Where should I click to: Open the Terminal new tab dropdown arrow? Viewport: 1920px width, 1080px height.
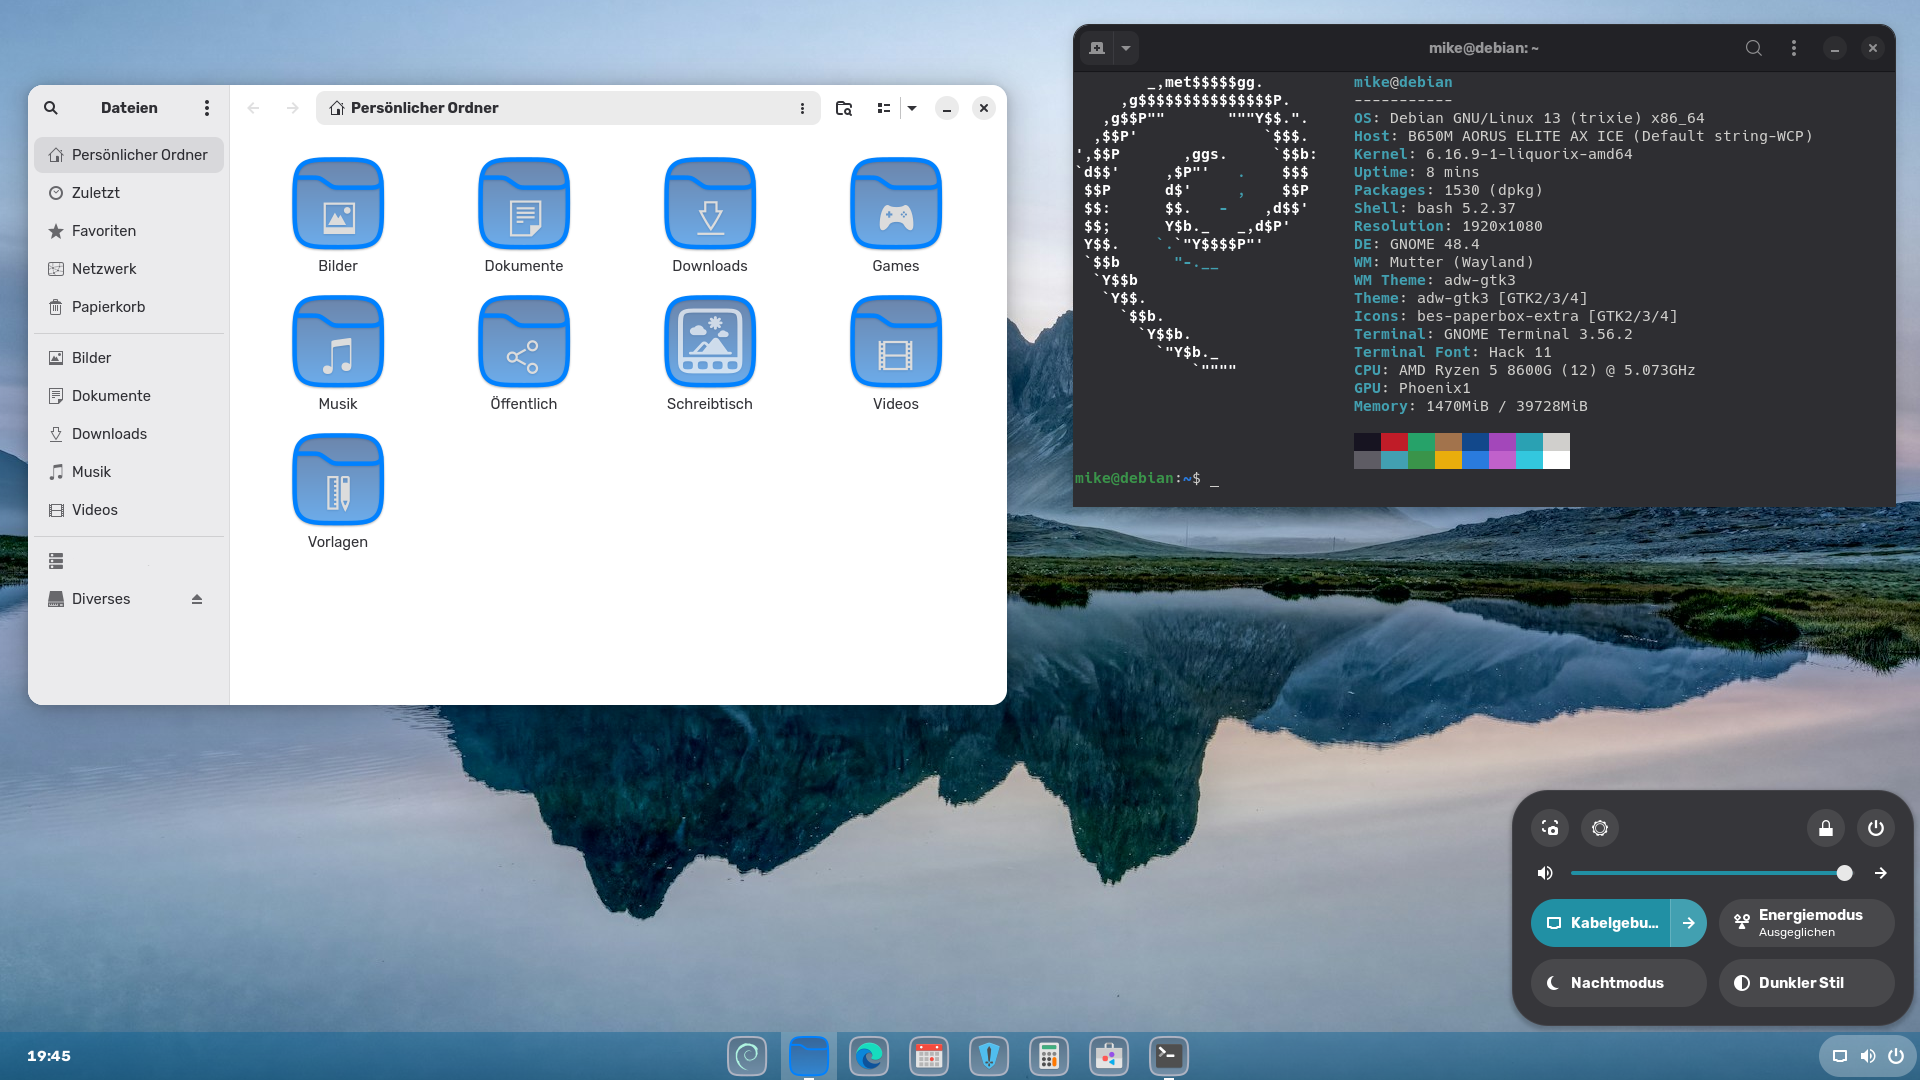1126,48
